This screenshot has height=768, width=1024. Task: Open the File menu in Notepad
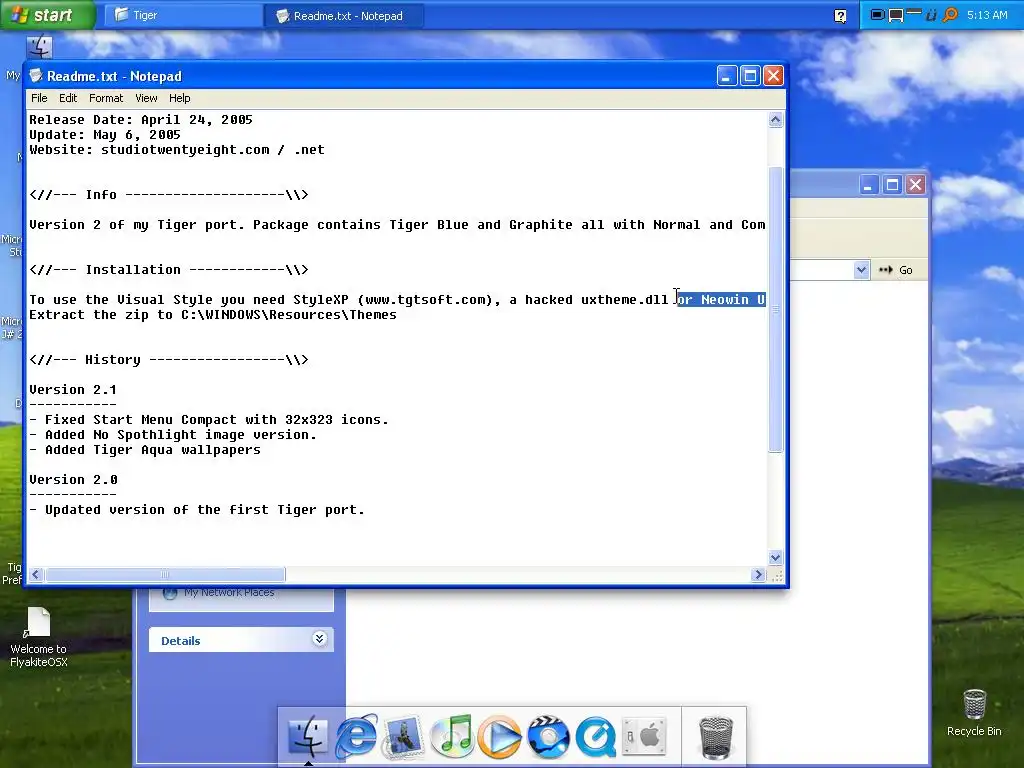[x=39, y=98]
